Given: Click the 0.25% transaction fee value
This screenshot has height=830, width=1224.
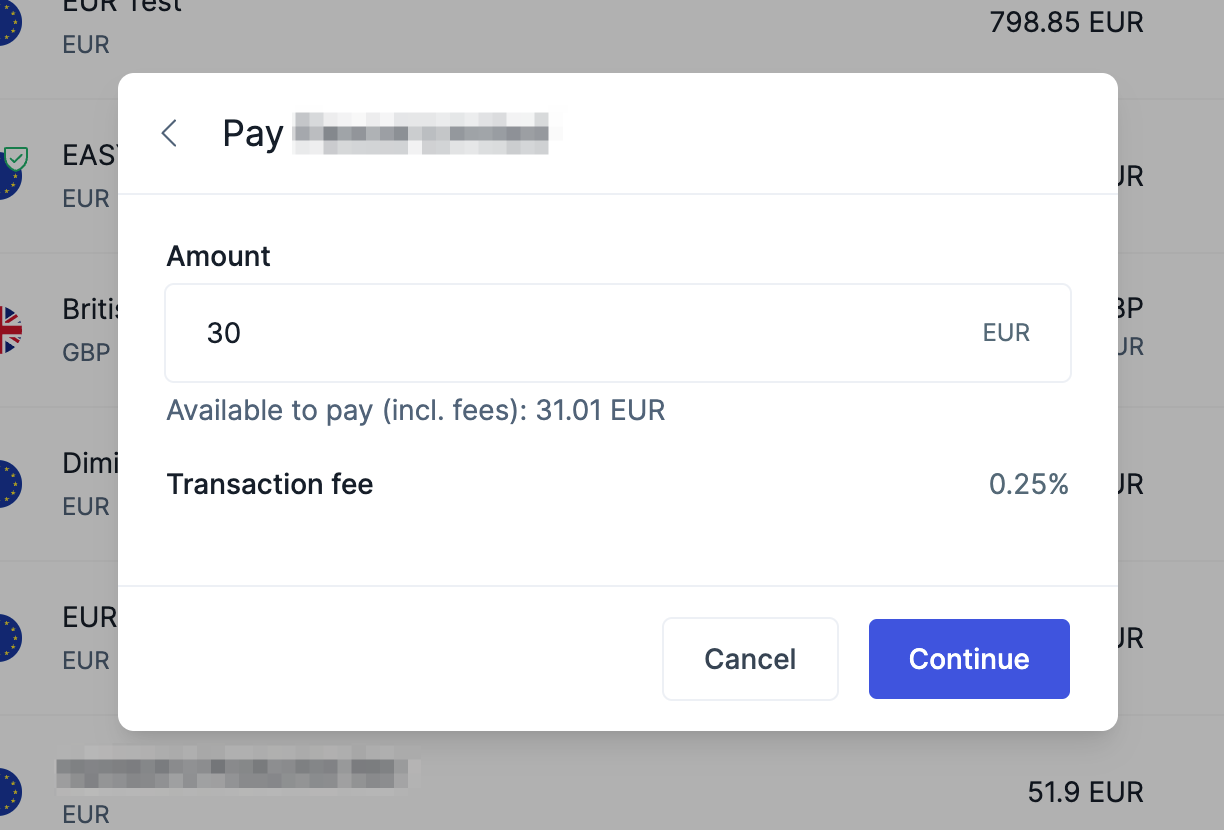Looking at the screenshot, I should pyautogui.click(x=1029, y=485).
